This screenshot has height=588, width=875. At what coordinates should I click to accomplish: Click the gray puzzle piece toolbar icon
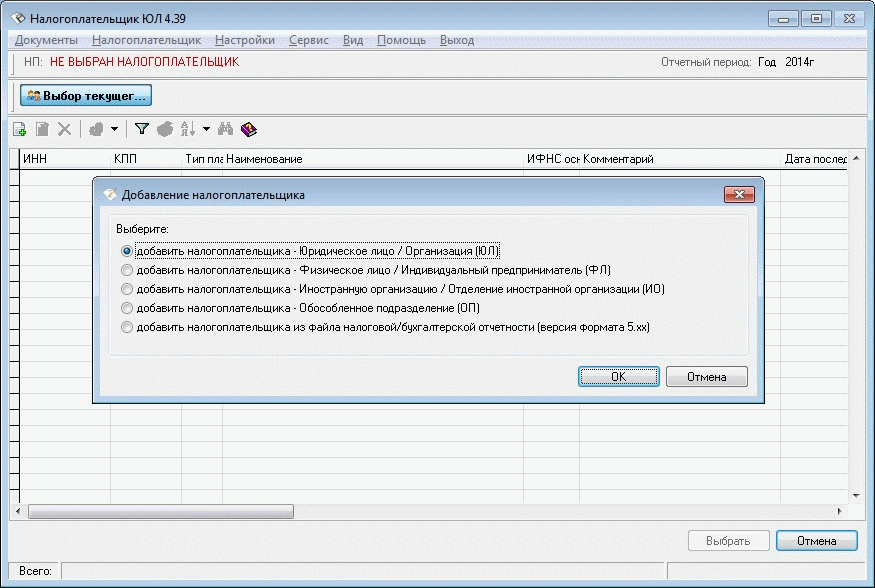pos(165,129)
